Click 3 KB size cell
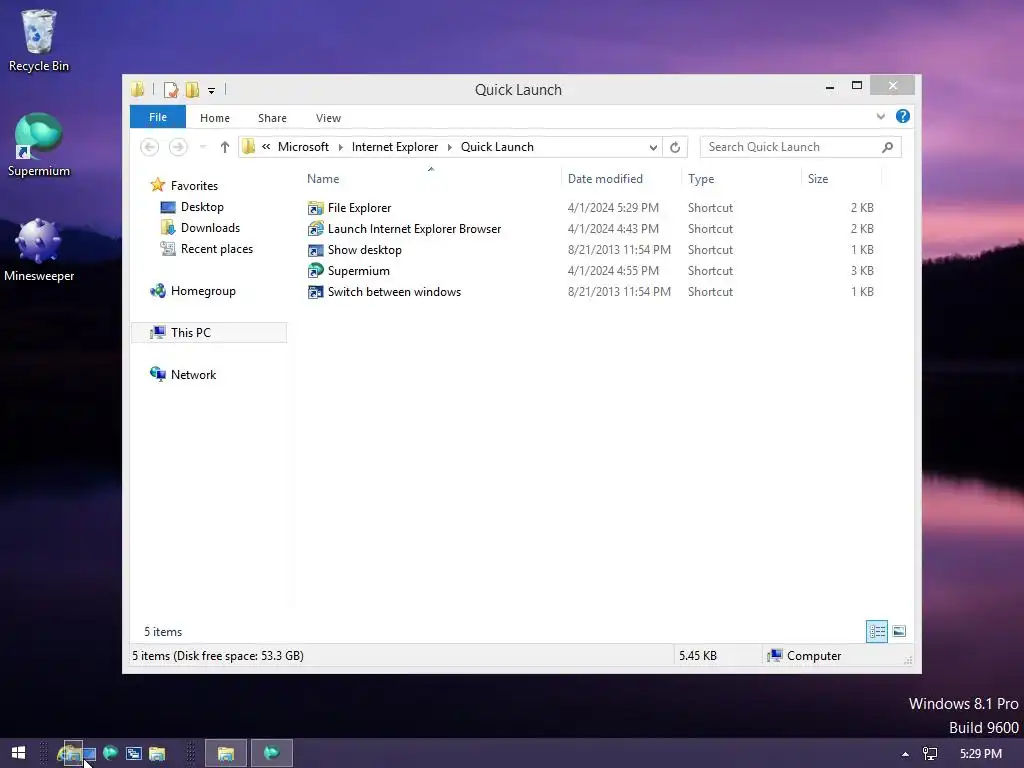The height and width of the screenshot is (768, 1024). pyautogui.click(x=862, y=270)
